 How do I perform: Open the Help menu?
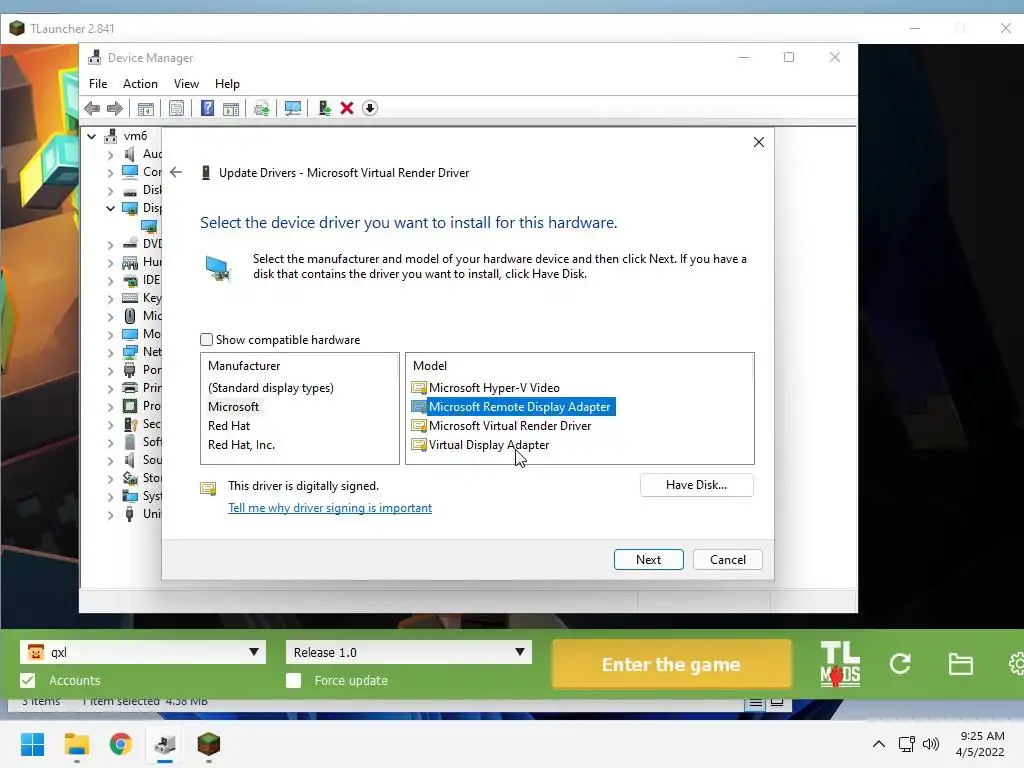pyautogui.click(x=227, y=84)
